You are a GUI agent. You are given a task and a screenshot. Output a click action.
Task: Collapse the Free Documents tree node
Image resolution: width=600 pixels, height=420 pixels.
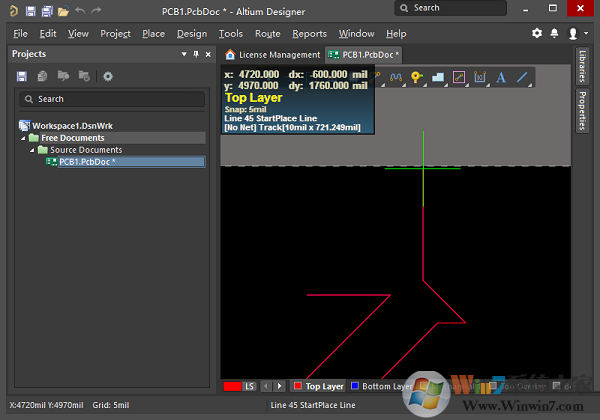pyautogui.click(x=23, y=138)
